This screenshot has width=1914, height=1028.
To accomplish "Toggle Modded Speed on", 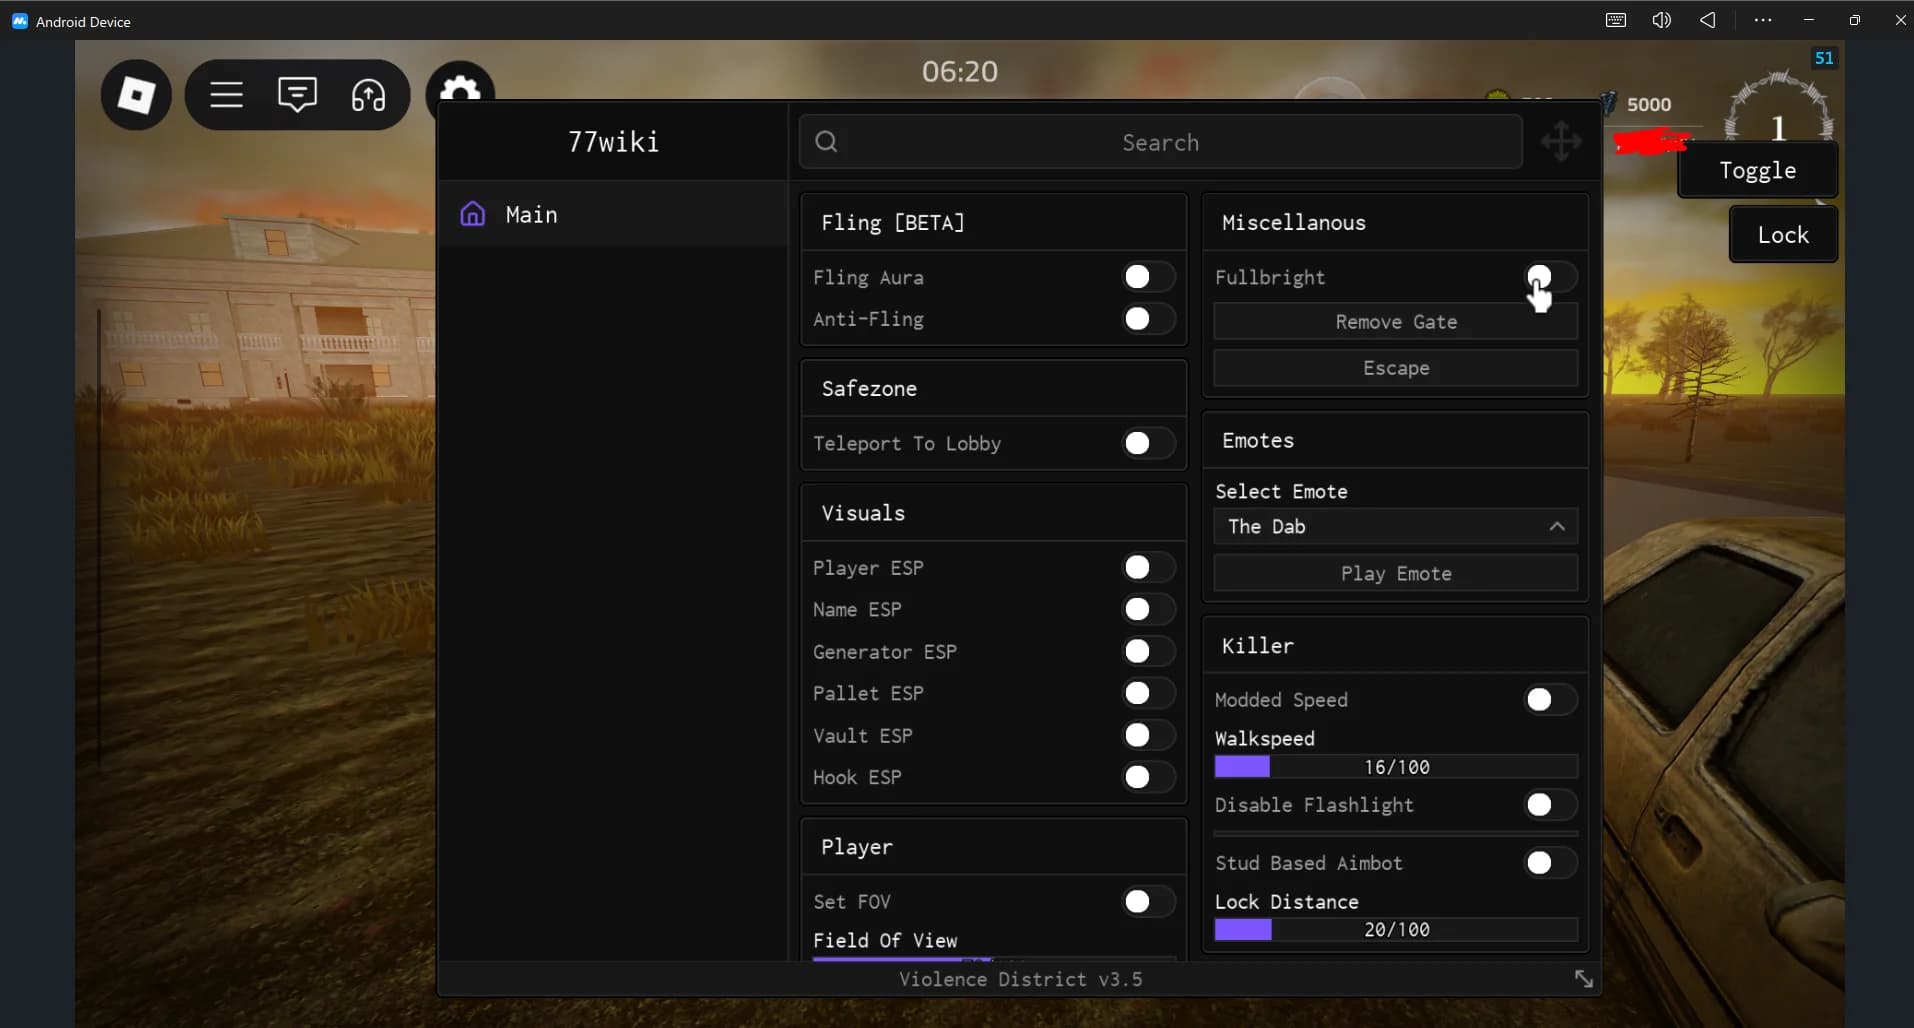I will [x=1549, y=700].
